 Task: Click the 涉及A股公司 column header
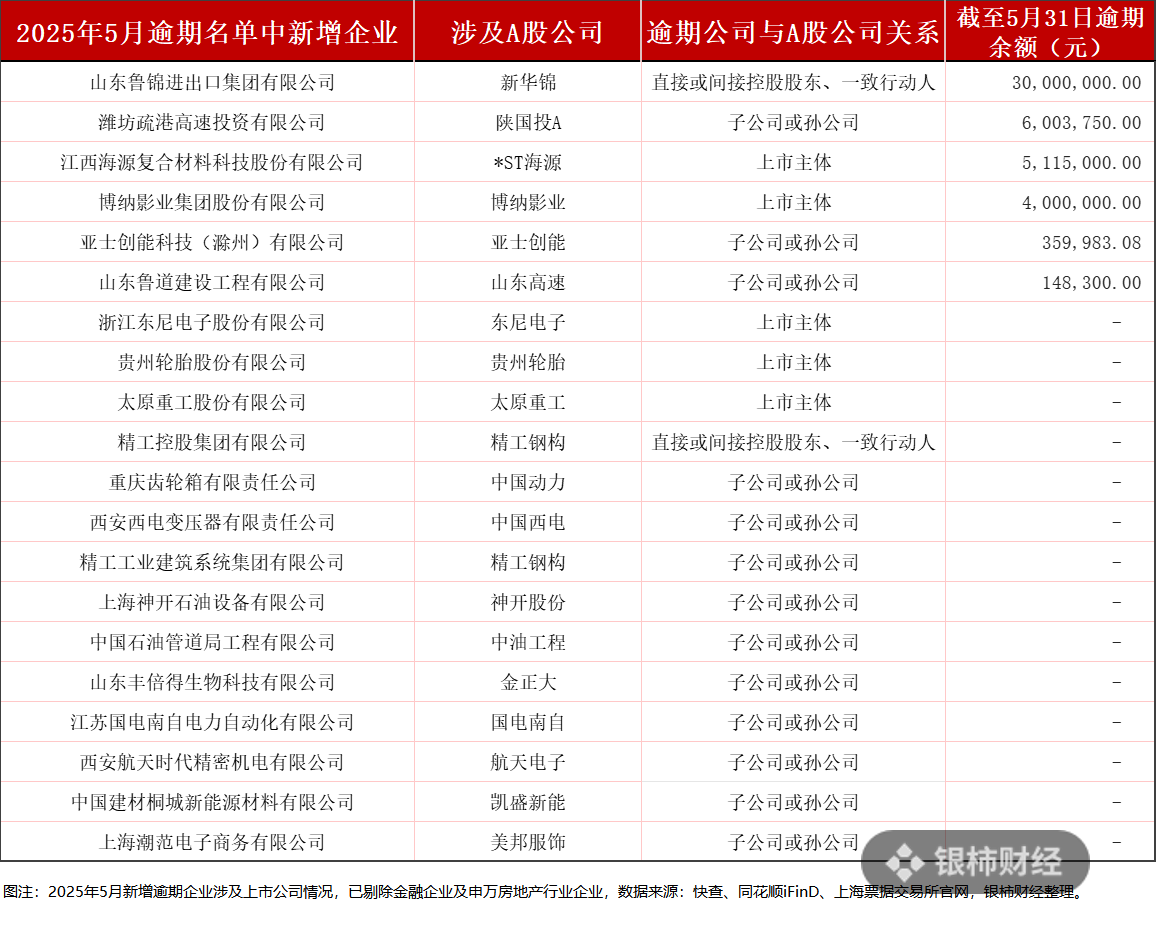527,33
